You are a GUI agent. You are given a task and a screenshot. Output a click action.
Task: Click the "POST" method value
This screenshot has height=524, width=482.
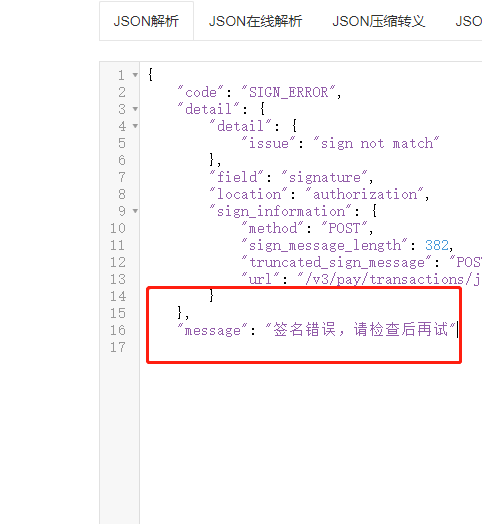click(344, 228)
